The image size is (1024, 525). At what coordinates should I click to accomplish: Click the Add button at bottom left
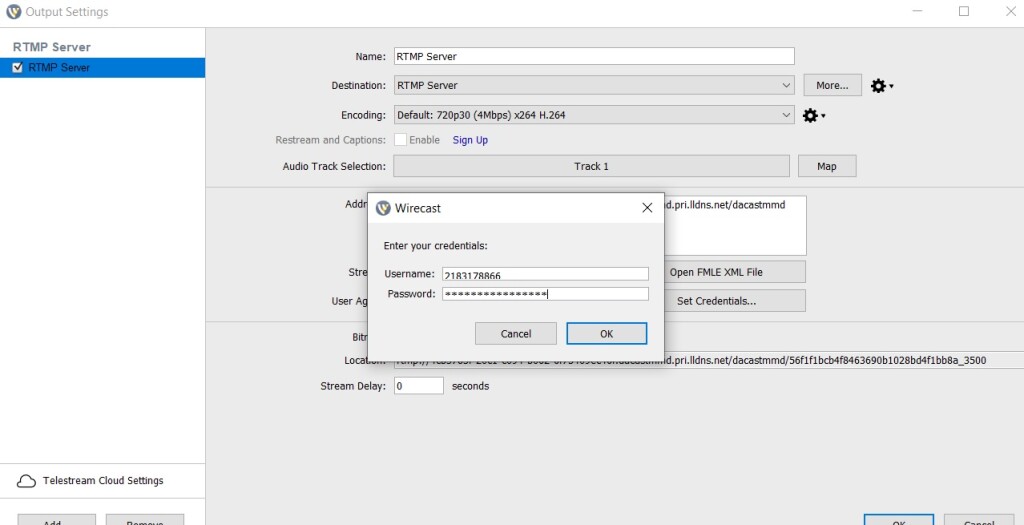tap(56, 520)
